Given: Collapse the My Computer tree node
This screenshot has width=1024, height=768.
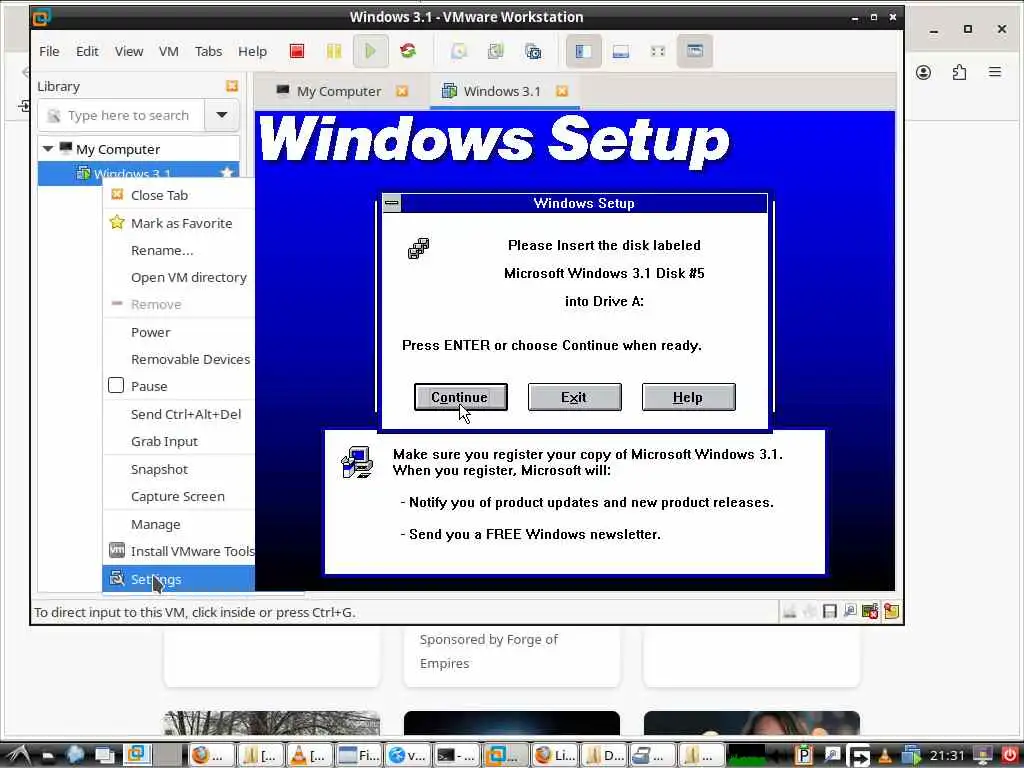Looking at the screenshot, I should click(48, 149).
